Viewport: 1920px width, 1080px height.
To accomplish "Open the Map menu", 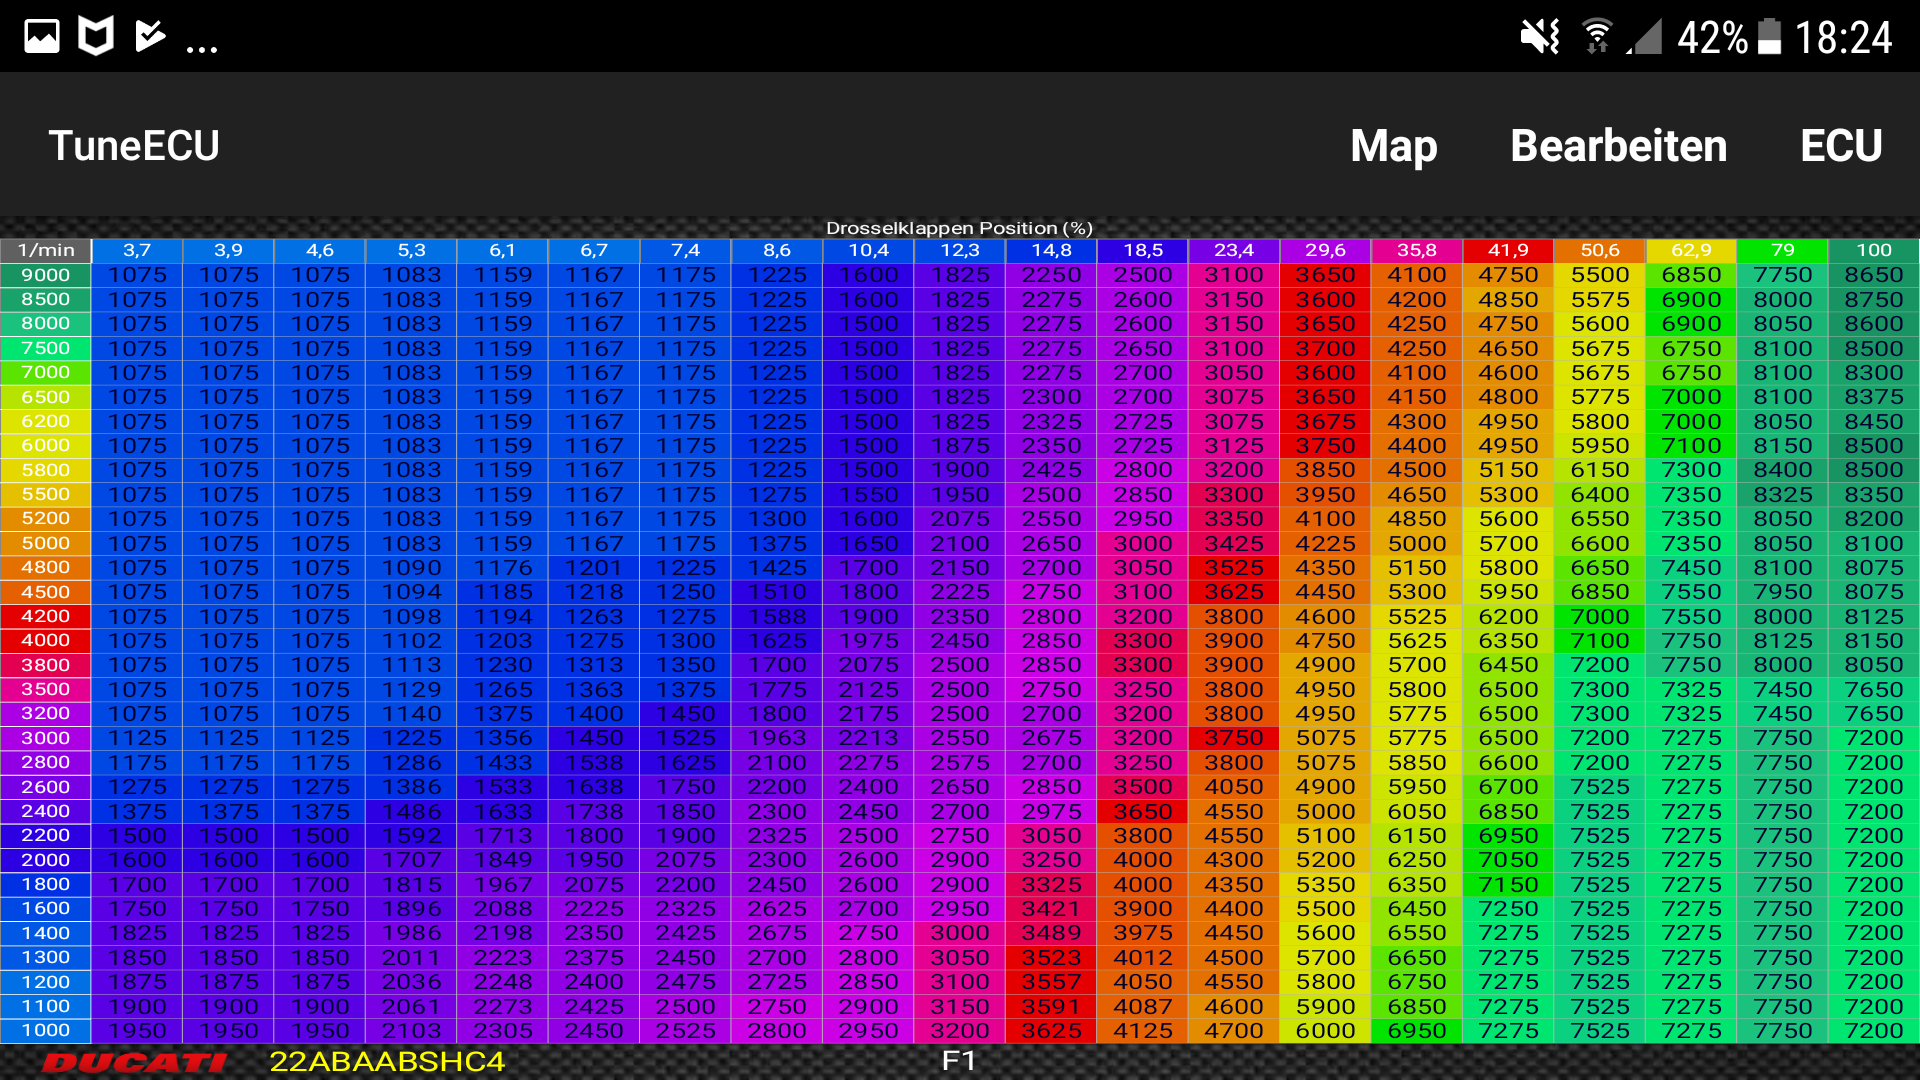I will pyautogui.click(x=1393, y=146).
